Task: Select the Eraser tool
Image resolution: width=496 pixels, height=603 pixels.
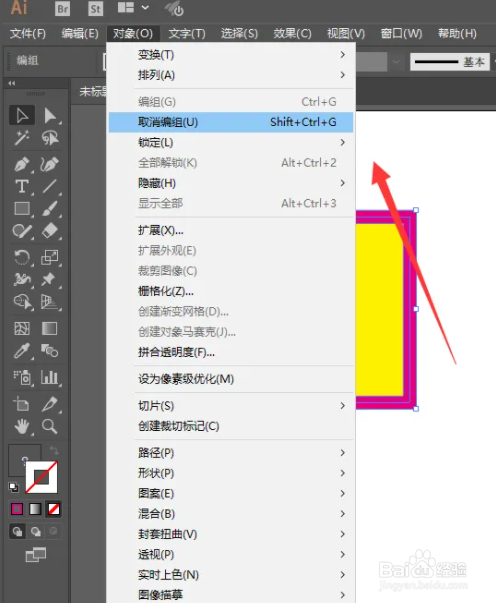Action: tap(50, 231)
